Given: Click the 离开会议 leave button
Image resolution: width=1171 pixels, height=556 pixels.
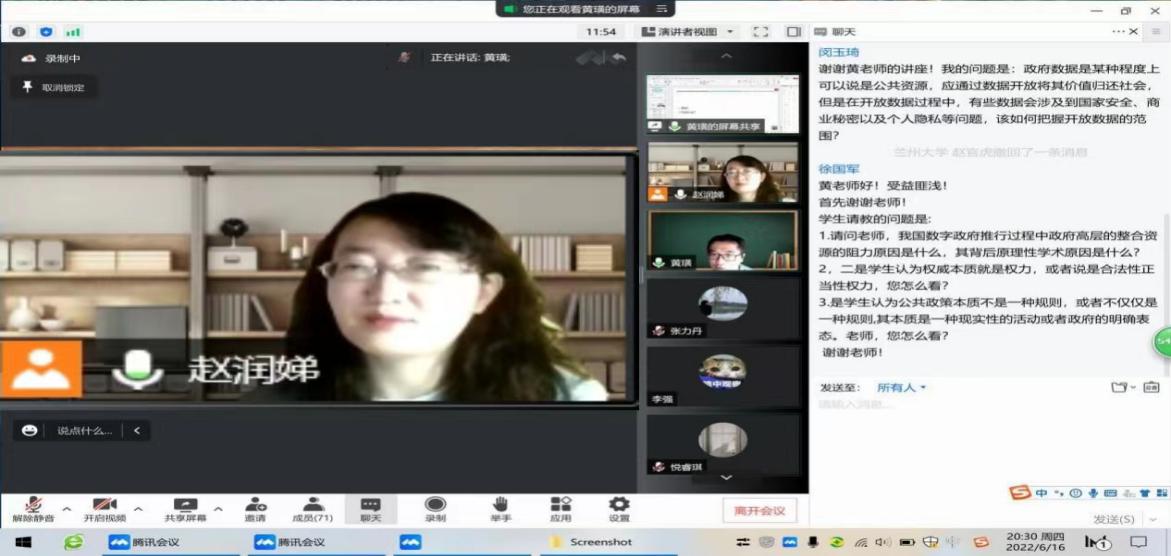Looking at the screenshot, I should (759, 510).
